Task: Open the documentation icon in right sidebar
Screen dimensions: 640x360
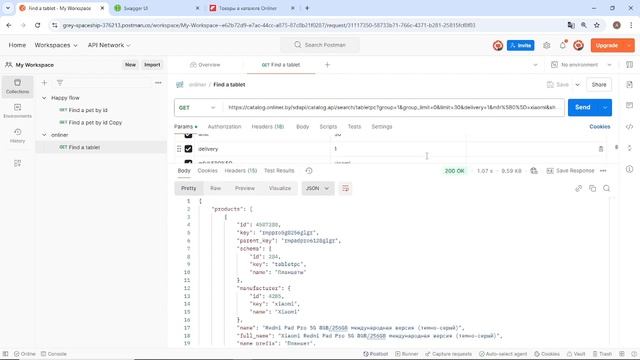Action: coord(629,84)
